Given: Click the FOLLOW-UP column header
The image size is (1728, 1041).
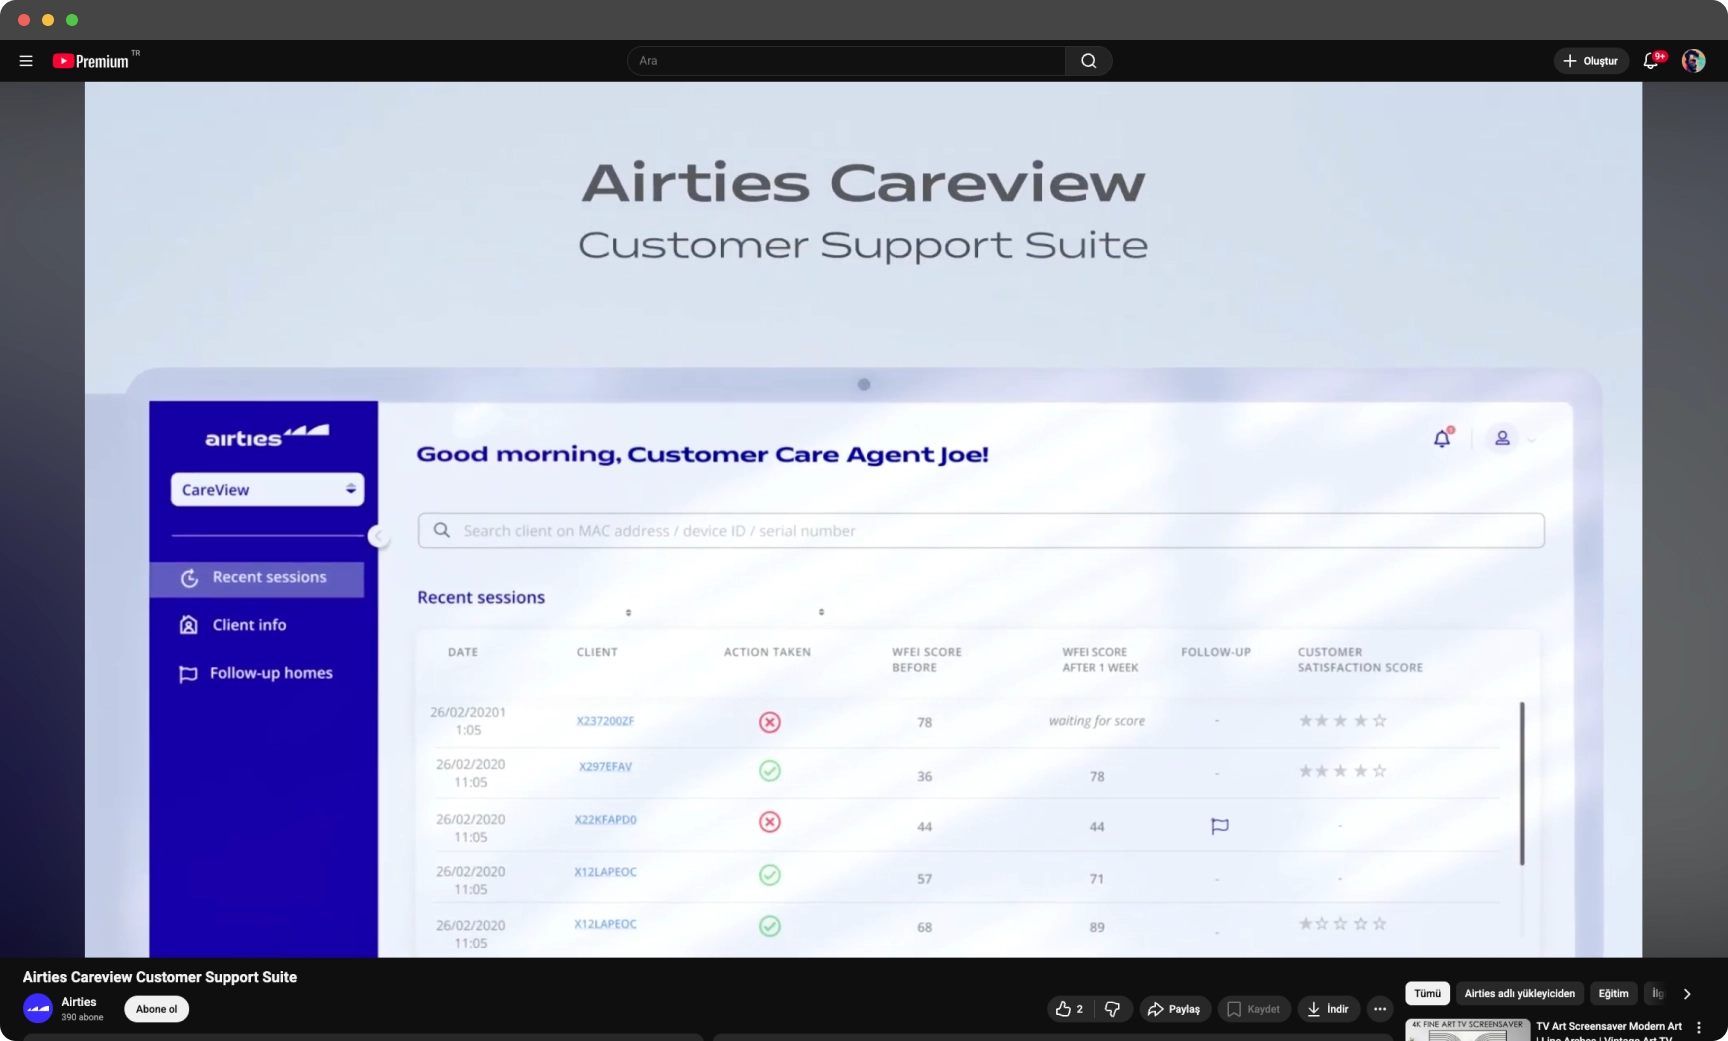Looking at the screenshot, I should click(x=1216, y=652).
